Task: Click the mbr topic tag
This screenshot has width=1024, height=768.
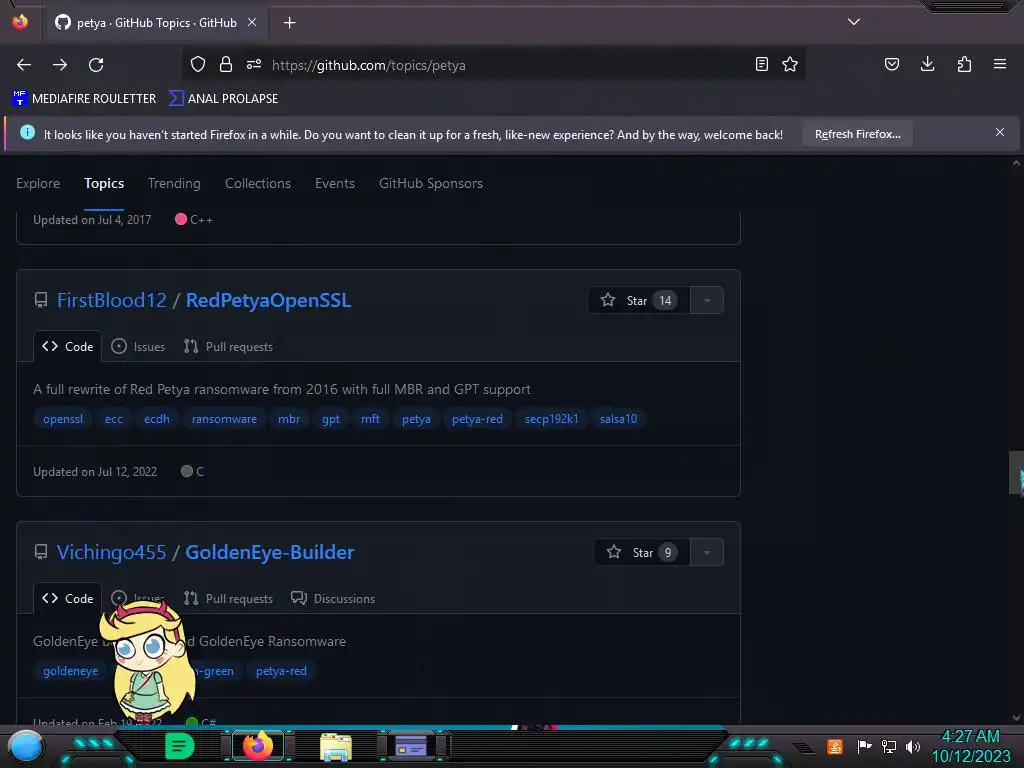Action: click(x=289, y=419)
